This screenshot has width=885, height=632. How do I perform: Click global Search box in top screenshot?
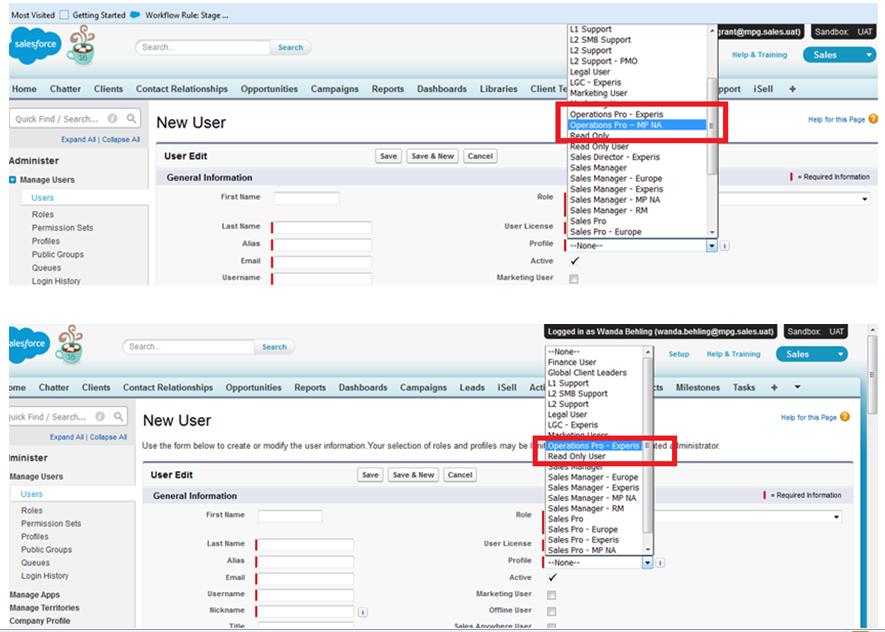click(203, 47)
